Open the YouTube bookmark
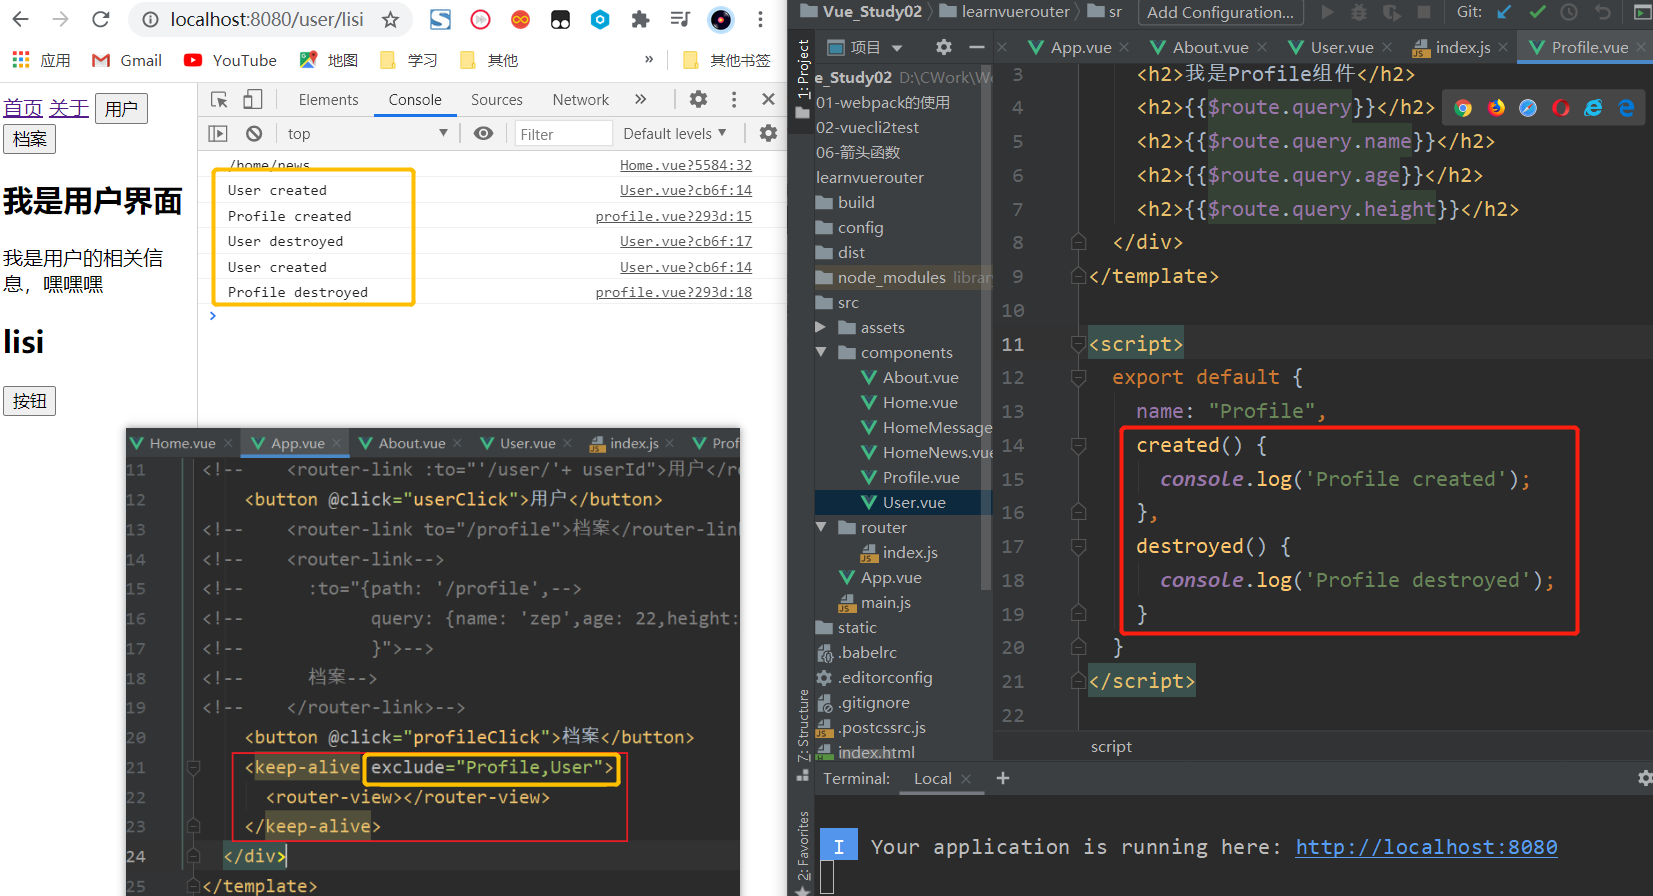 click(230, 60)
